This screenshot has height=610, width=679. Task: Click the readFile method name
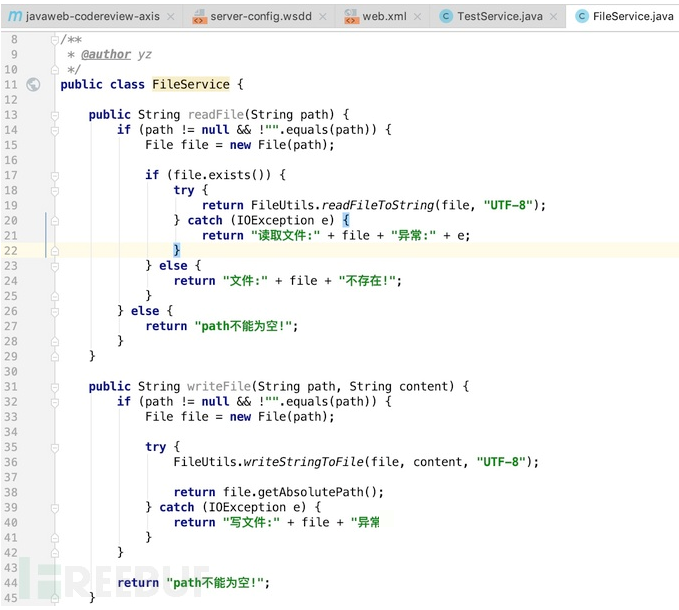[x=216, y=115]
